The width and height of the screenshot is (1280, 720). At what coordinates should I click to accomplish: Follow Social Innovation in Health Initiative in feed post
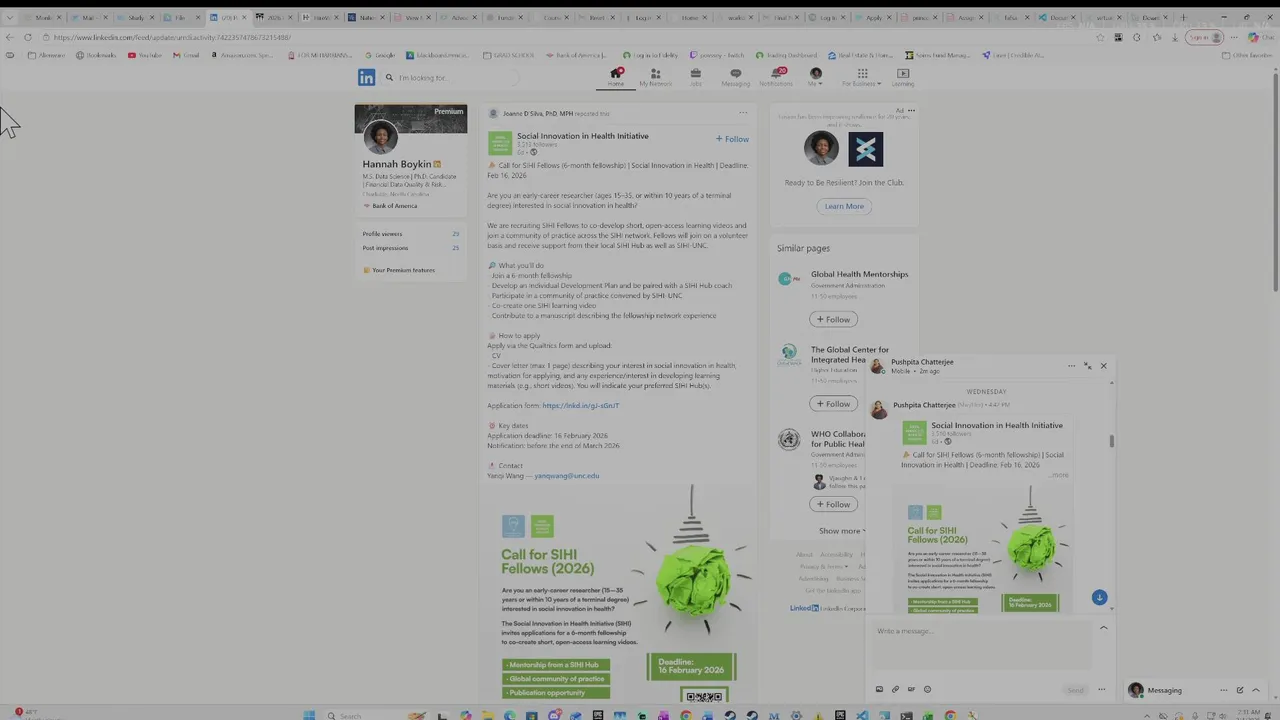click(x=732, y=139)
